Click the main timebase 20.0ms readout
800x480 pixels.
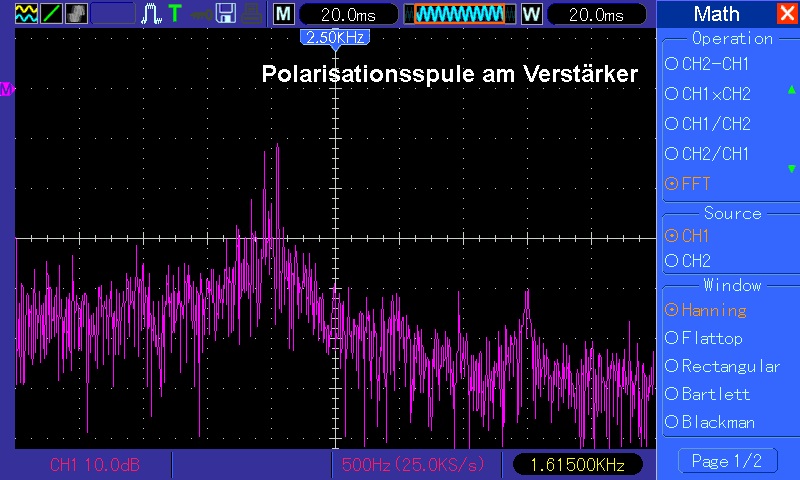pos(348,14)
